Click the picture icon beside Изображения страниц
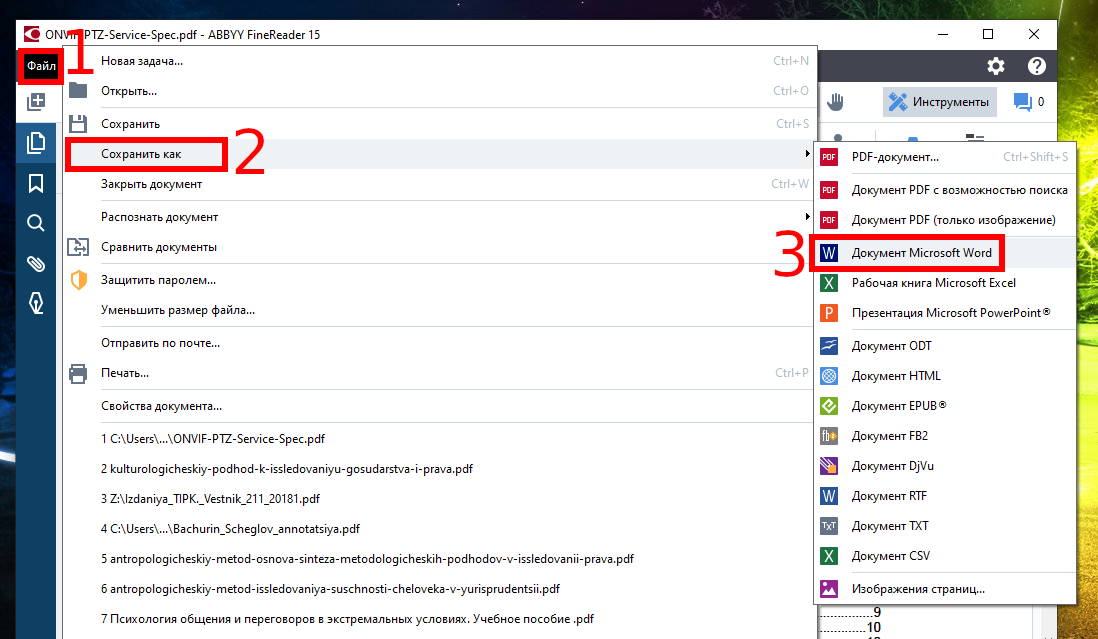Screen dimensions: 1098x639 (x=829, y=589)
